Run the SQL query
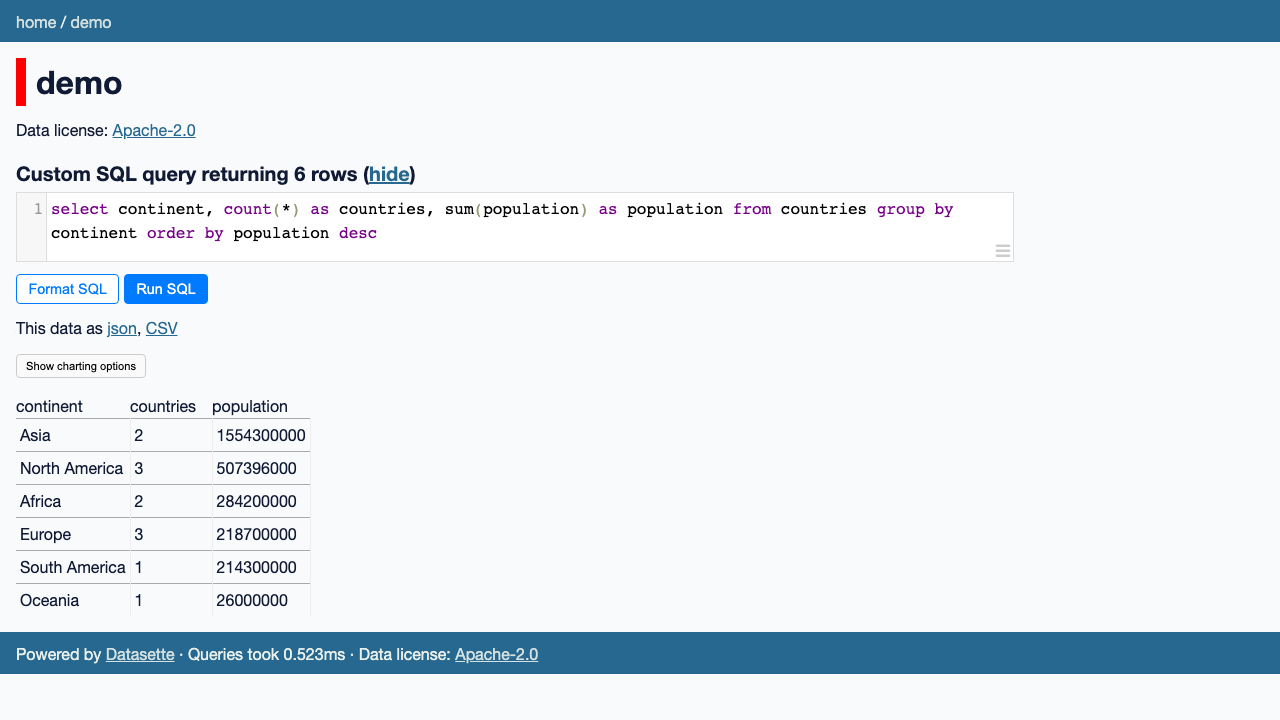This screenshot has width=1280, height=720. [166, 289]
